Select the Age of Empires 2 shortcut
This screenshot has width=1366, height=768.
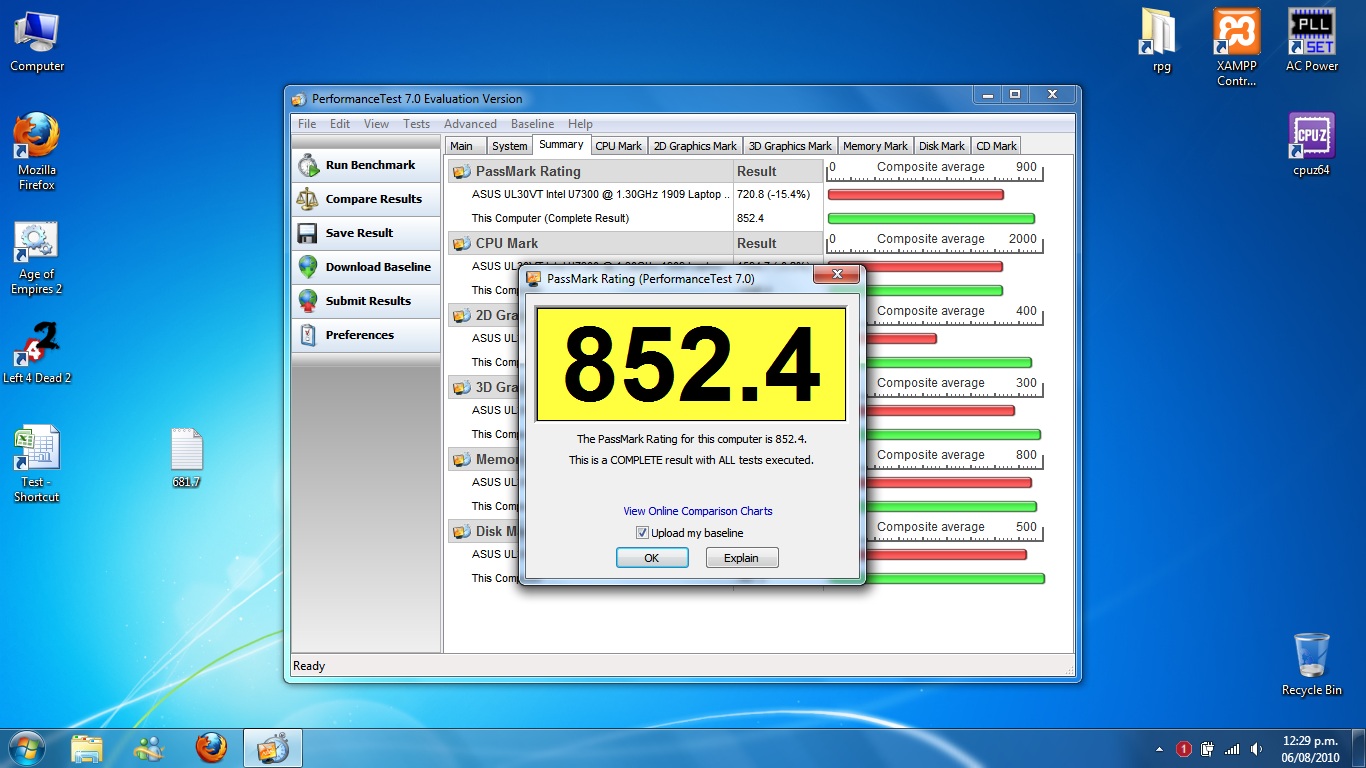37,258
